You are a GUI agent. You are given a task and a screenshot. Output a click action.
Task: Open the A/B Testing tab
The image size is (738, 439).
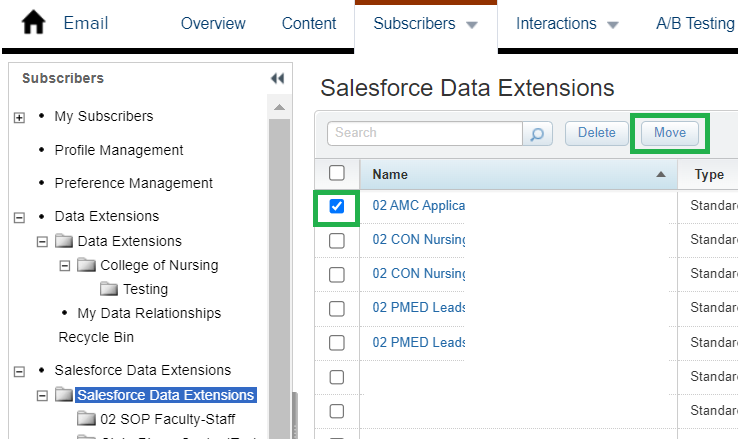click(x=695, y=23)
